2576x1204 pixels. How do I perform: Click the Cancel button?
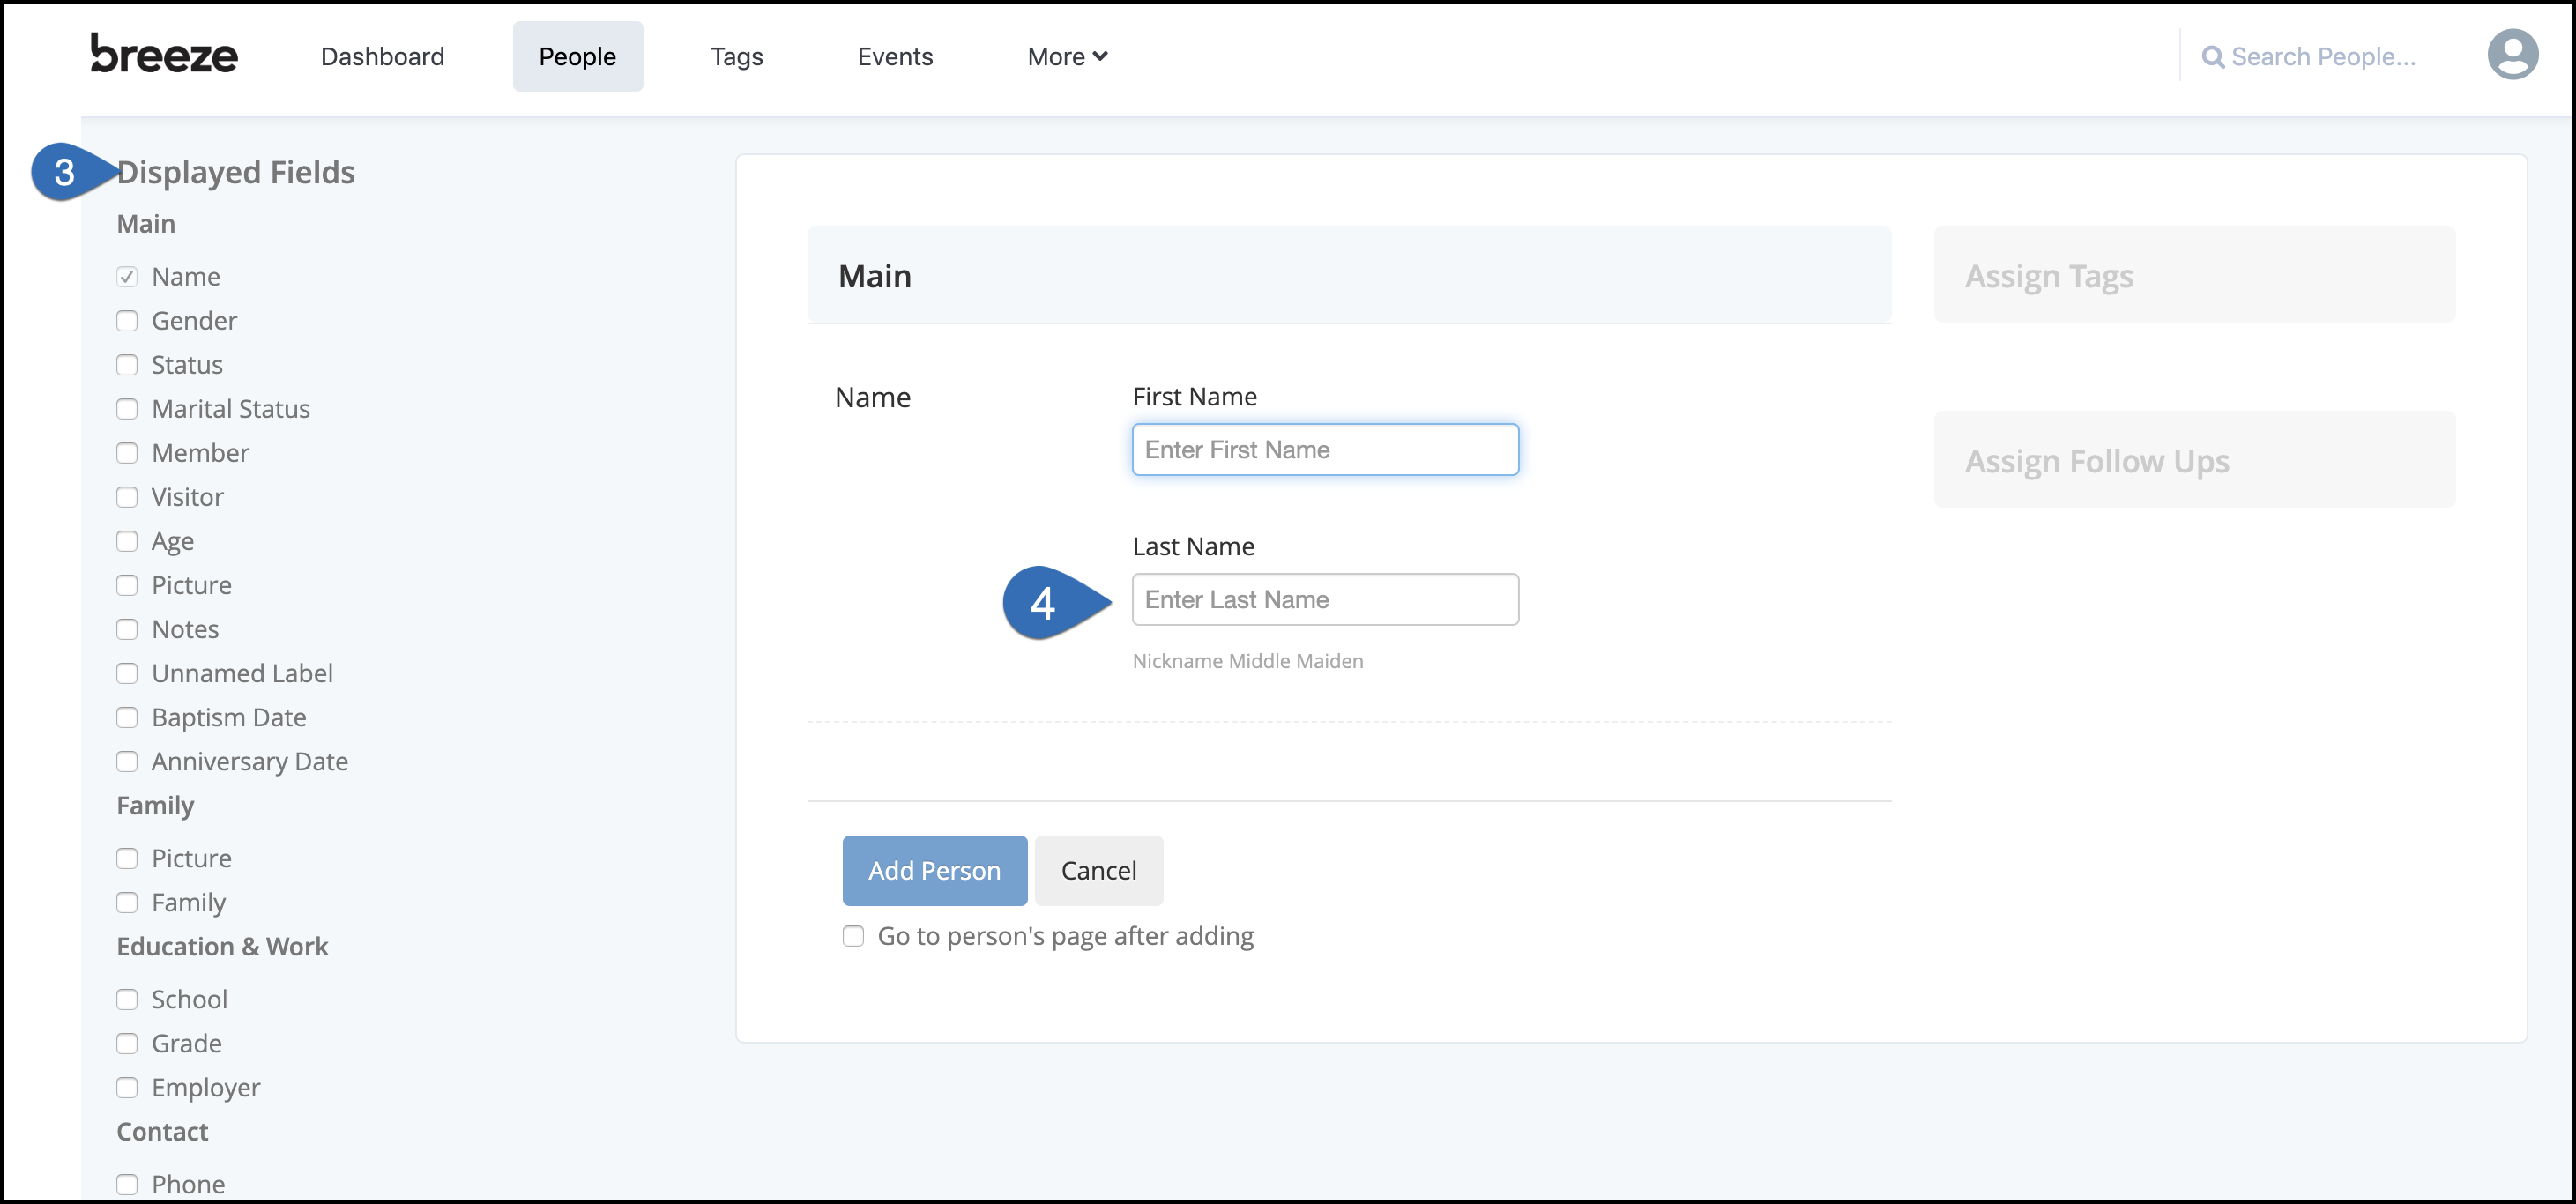[x=1098, y=869]
